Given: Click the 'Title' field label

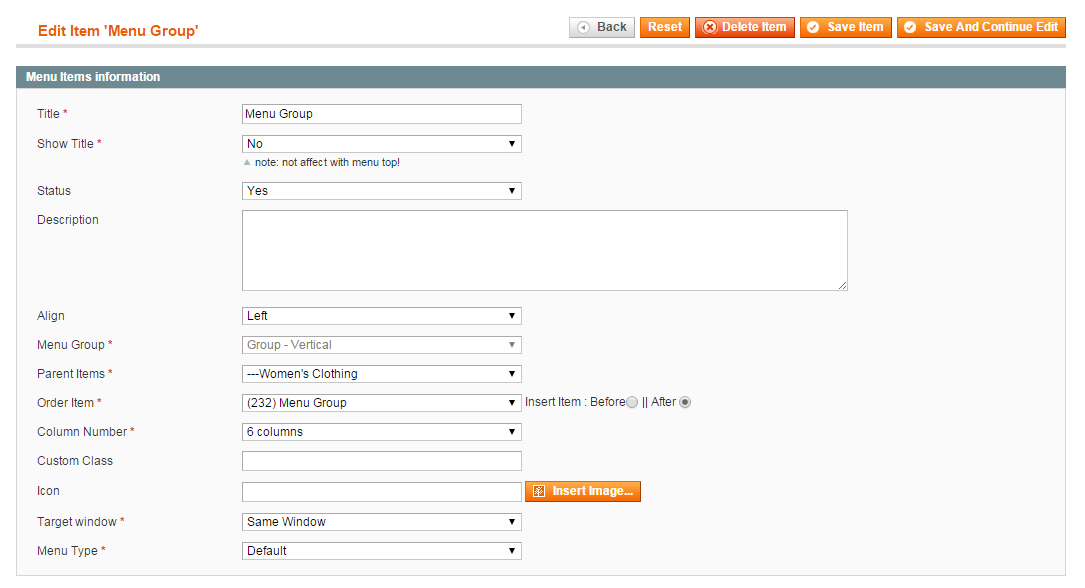Looking at the screenshot, I should coord(48,113).
